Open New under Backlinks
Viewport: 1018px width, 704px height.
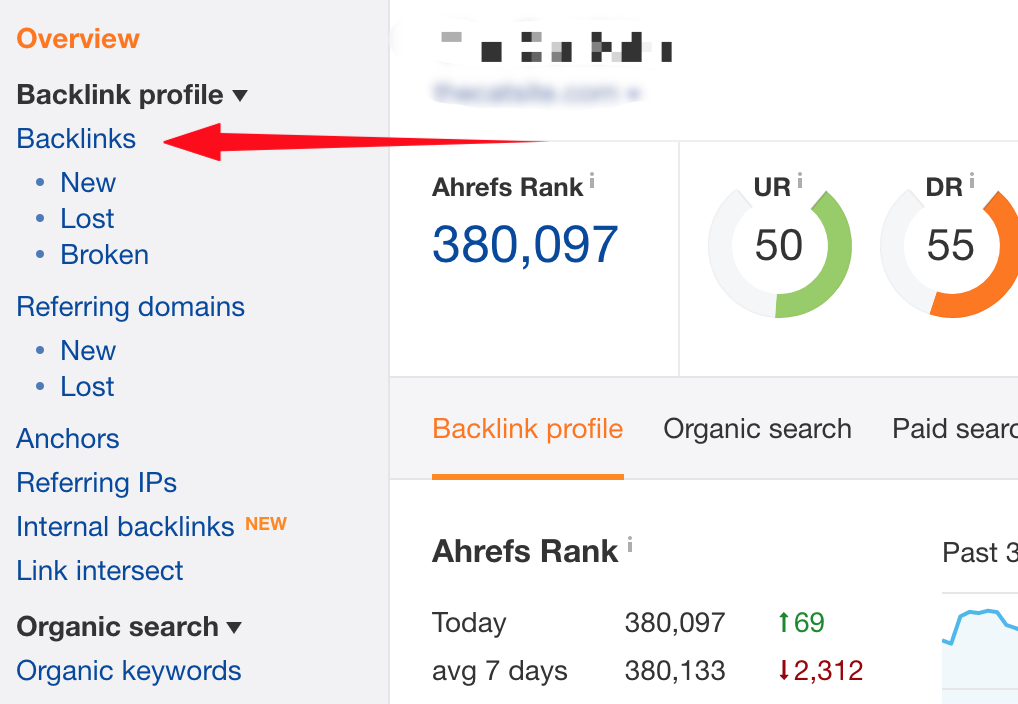tap(88, 182)
